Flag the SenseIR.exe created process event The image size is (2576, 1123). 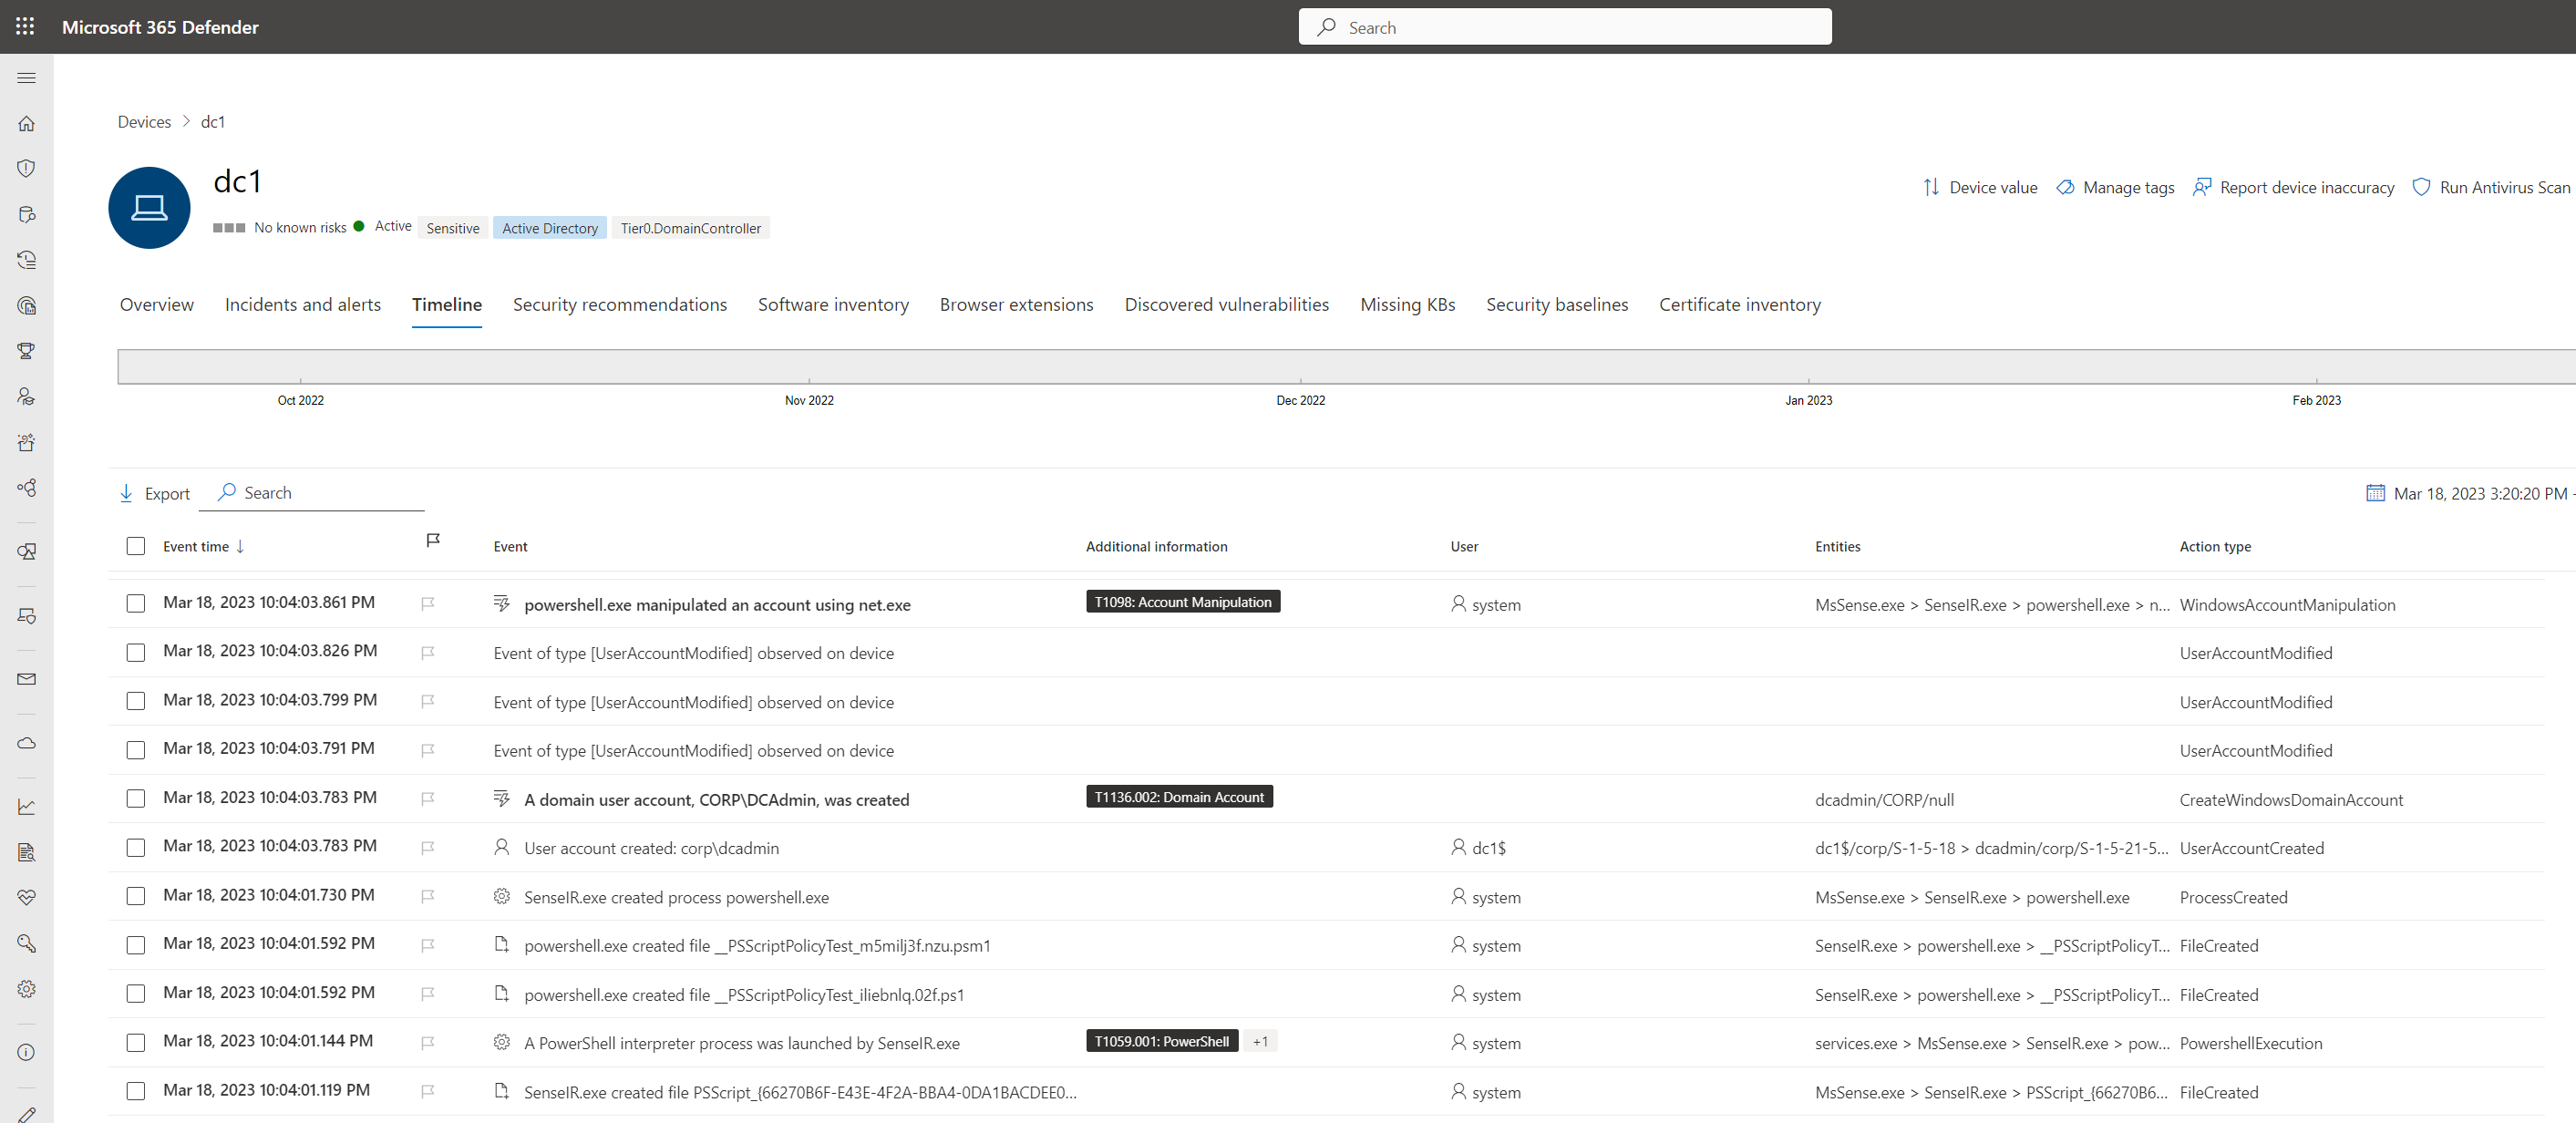(428, 897)
